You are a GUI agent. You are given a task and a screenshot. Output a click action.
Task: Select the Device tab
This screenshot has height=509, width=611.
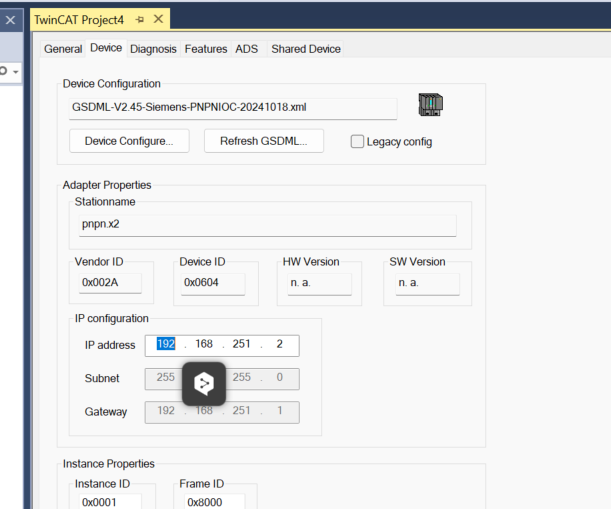[106, 48]
